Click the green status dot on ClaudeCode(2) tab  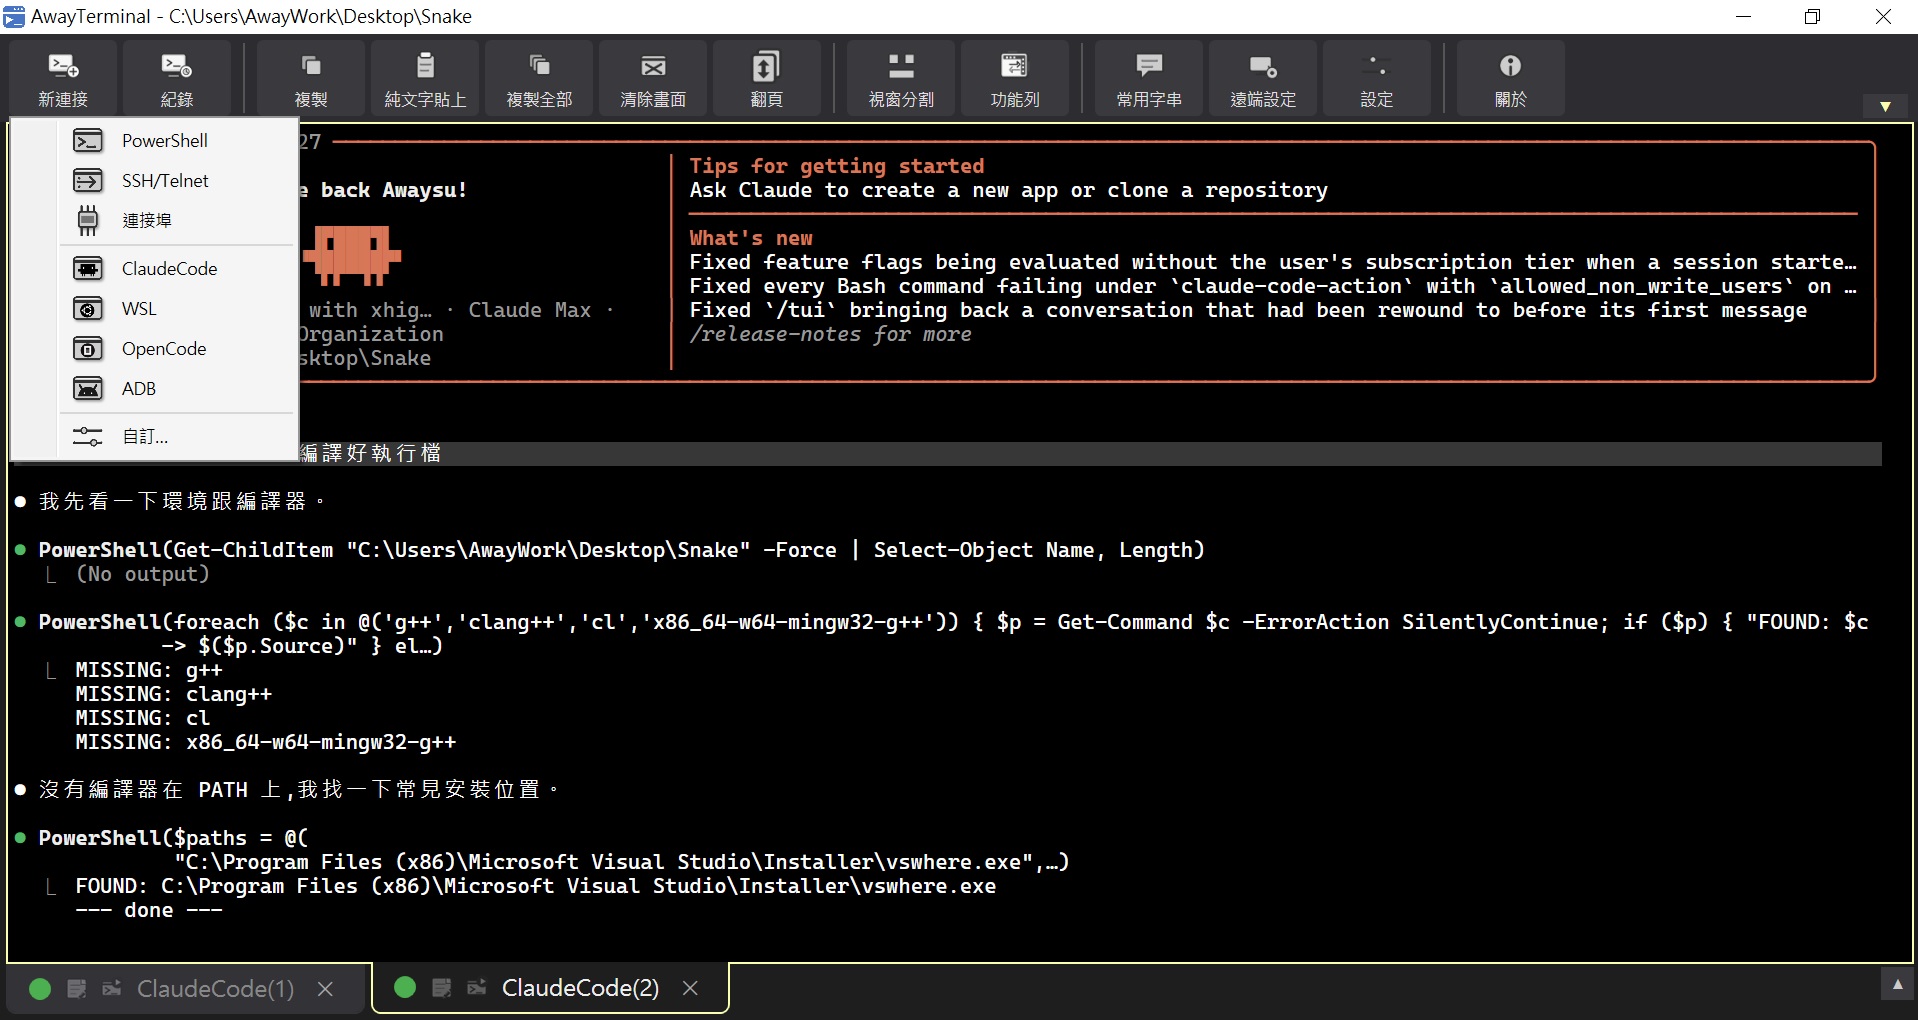pos(405,988)
